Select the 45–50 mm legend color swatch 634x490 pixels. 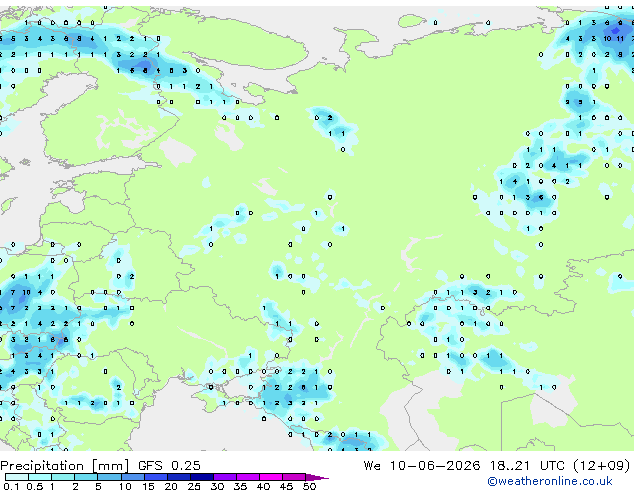pyautogui.click(x=294, y=477)
